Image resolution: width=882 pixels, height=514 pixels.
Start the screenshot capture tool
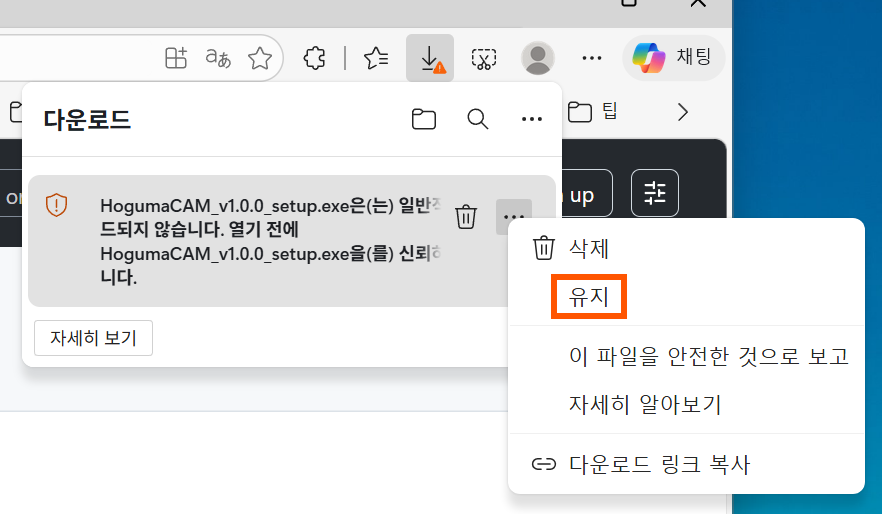tap(484, 58)
